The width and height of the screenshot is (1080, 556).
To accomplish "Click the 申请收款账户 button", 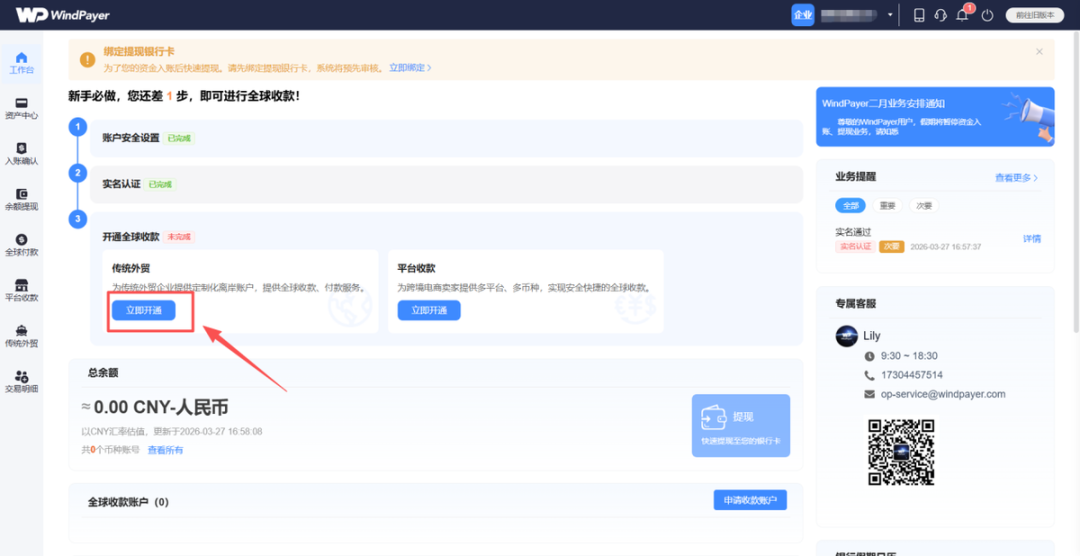I will pyautogui.click(x=750, y=500).
